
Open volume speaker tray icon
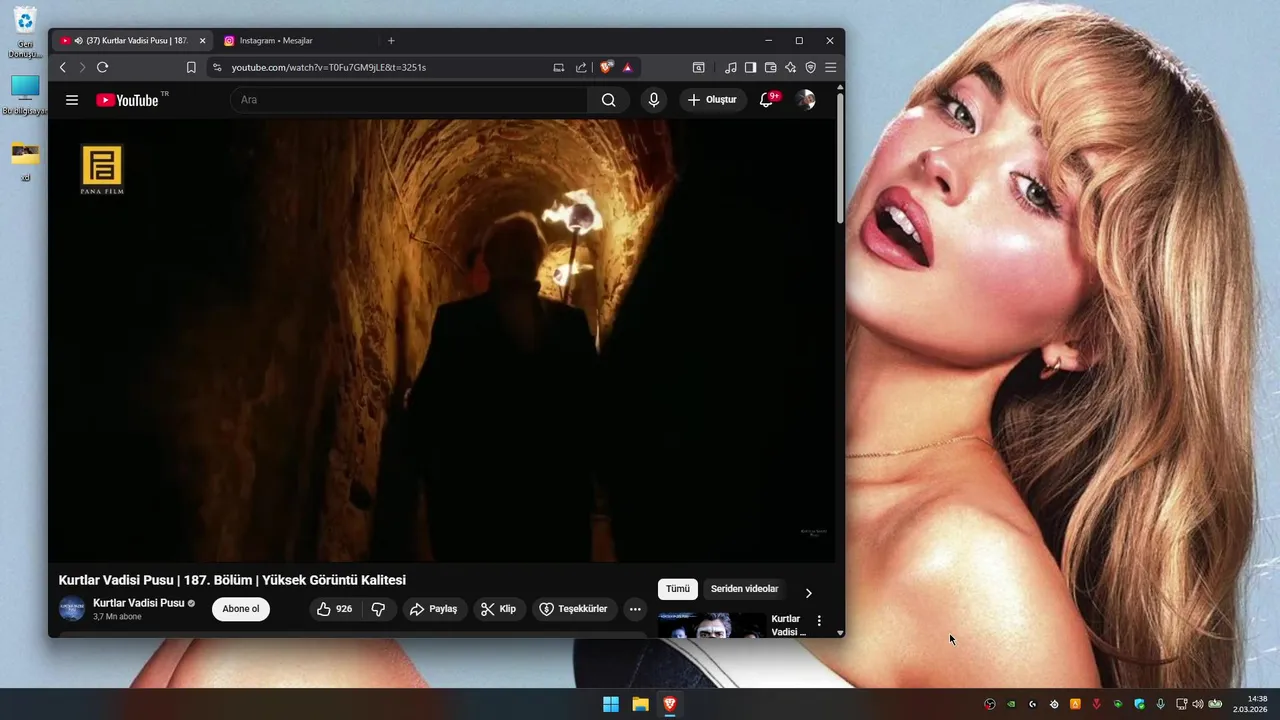[x=1198, y=704]
